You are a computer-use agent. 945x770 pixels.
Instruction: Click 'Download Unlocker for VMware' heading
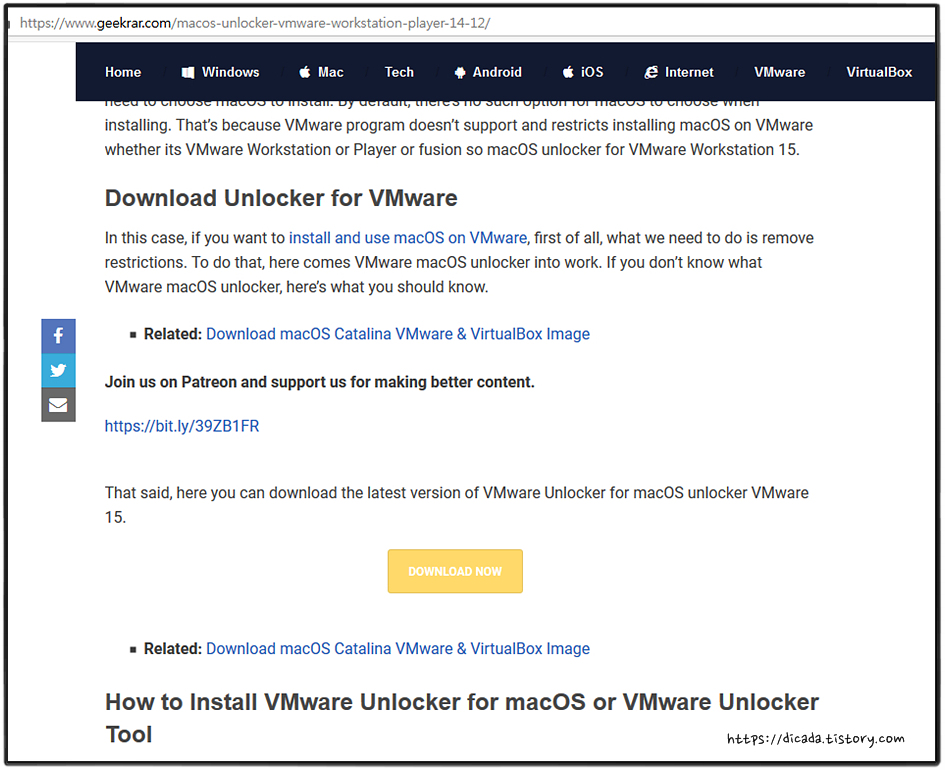281,198
